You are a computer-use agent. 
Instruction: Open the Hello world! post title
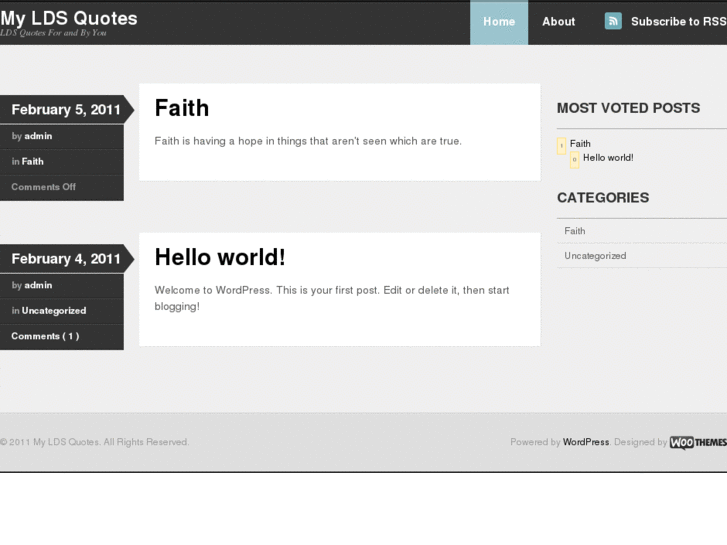click(x=220, y=257)
